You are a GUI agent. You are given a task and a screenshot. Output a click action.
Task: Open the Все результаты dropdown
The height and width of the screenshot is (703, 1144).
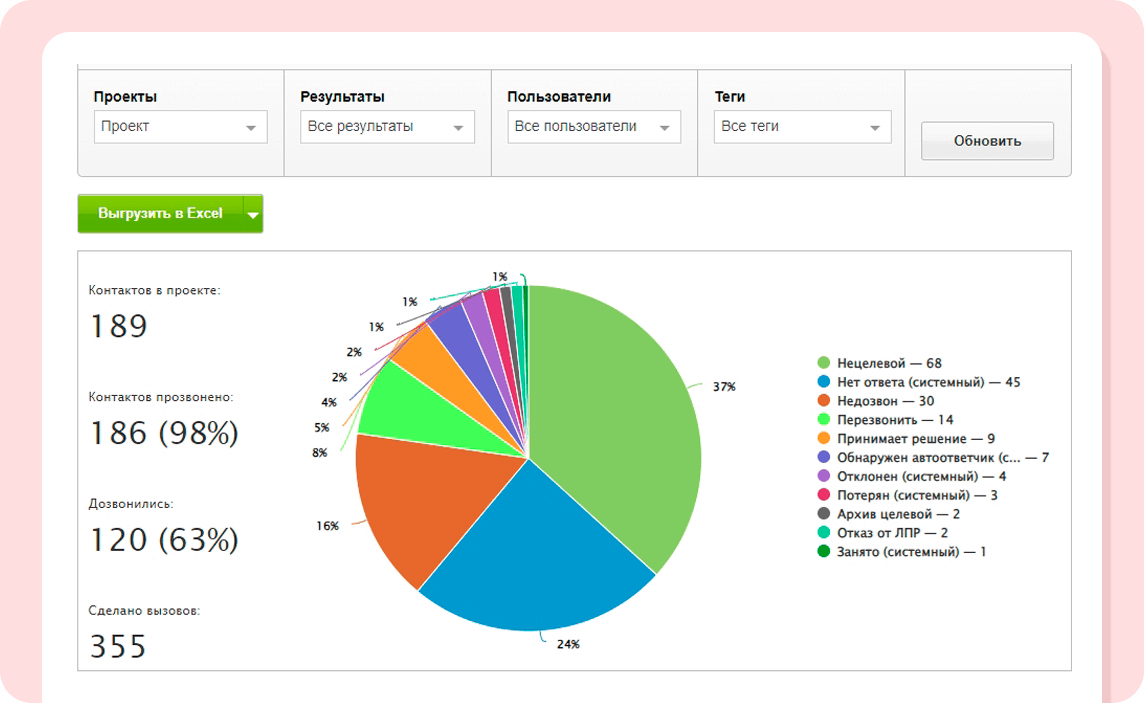coord(387,127)
